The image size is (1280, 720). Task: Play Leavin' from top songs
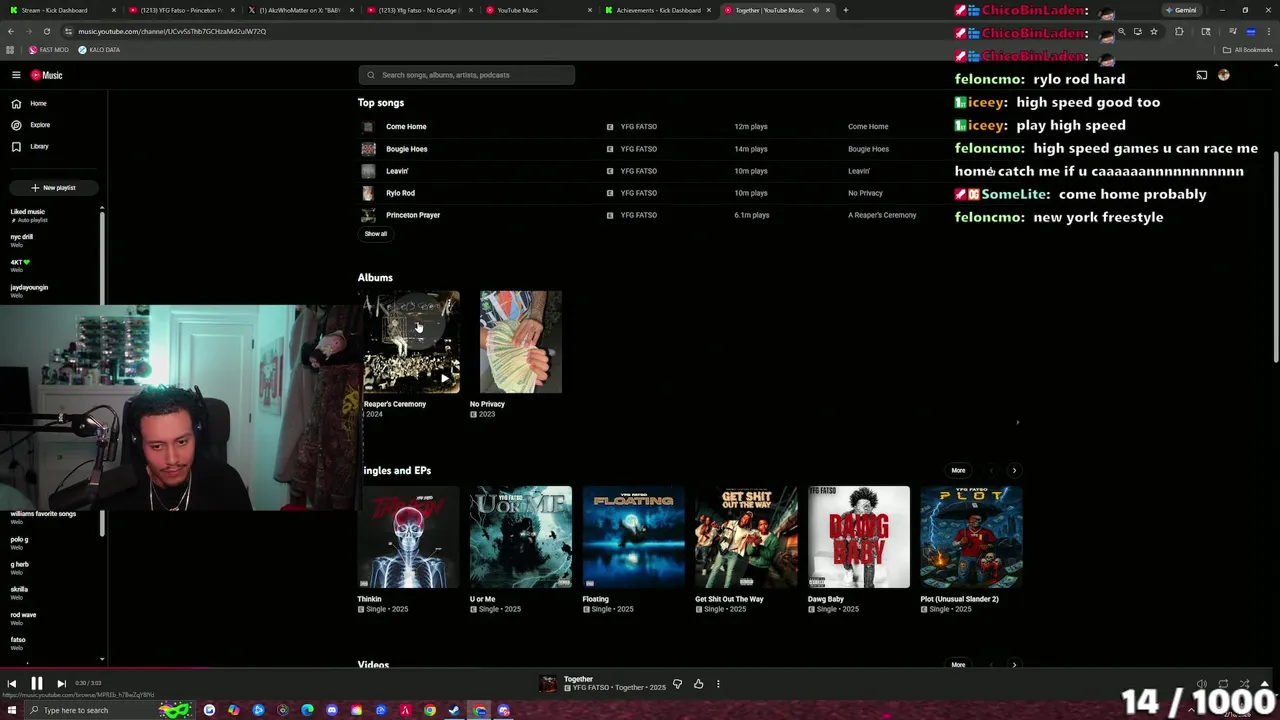tap(397, 171)
